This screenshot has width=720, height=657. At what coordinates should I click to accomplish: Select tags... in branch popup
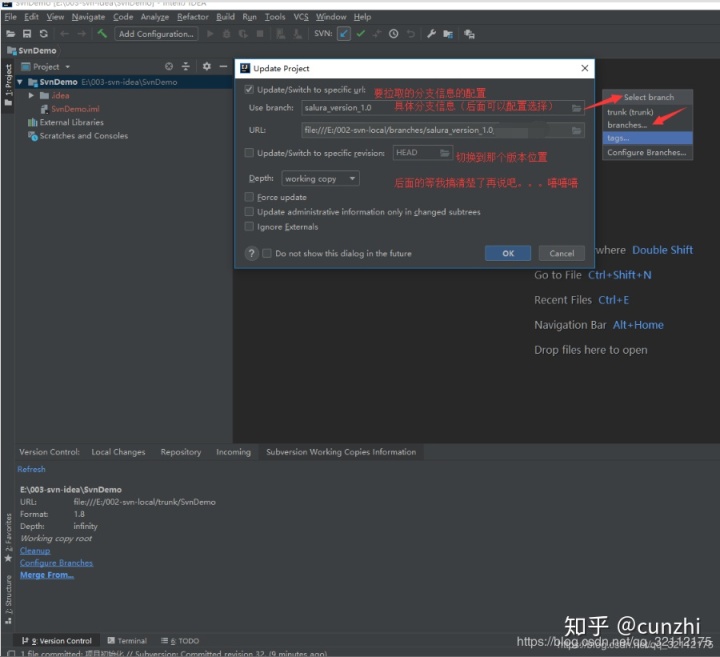tap(647, 138)
